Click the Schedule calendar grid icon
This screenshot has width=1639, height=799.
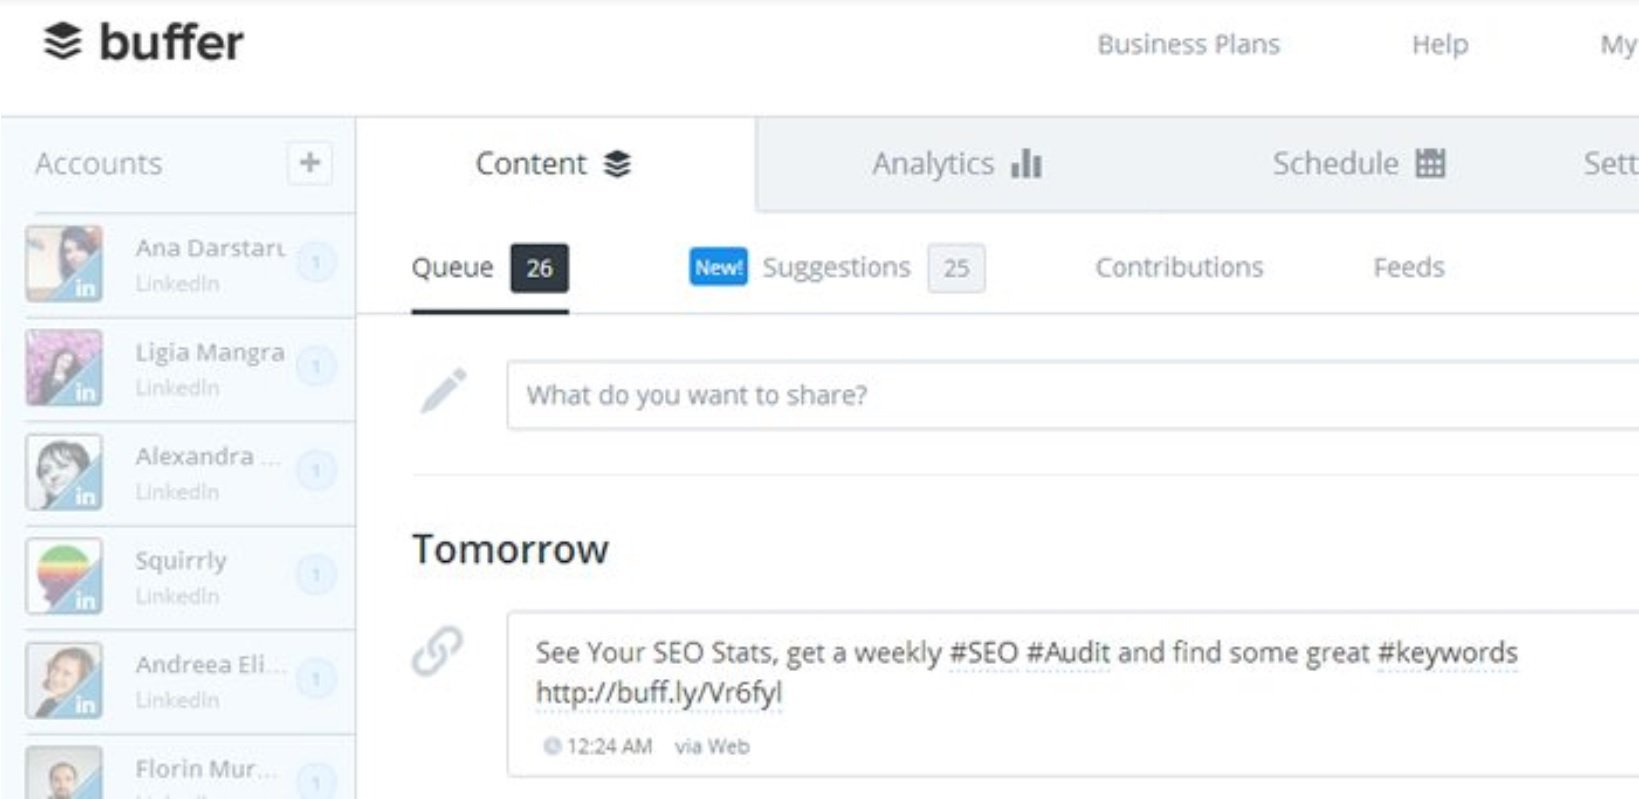click(1430, 163)
